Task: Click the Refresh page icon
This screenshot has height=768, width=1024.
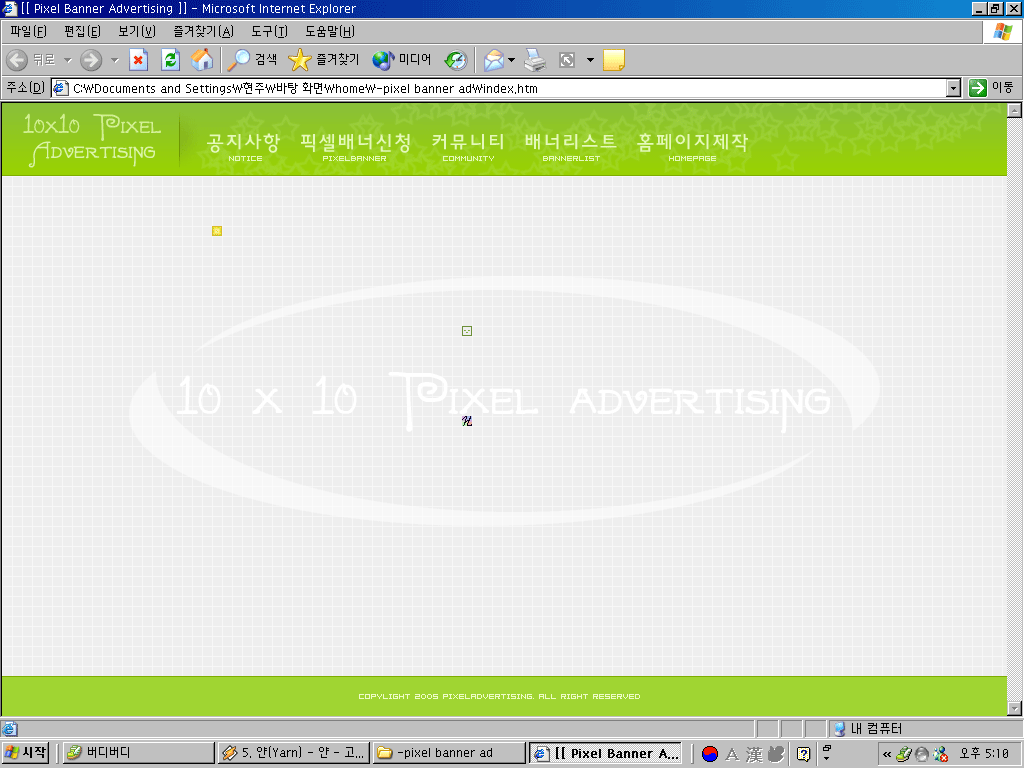Action: point(170,60)
